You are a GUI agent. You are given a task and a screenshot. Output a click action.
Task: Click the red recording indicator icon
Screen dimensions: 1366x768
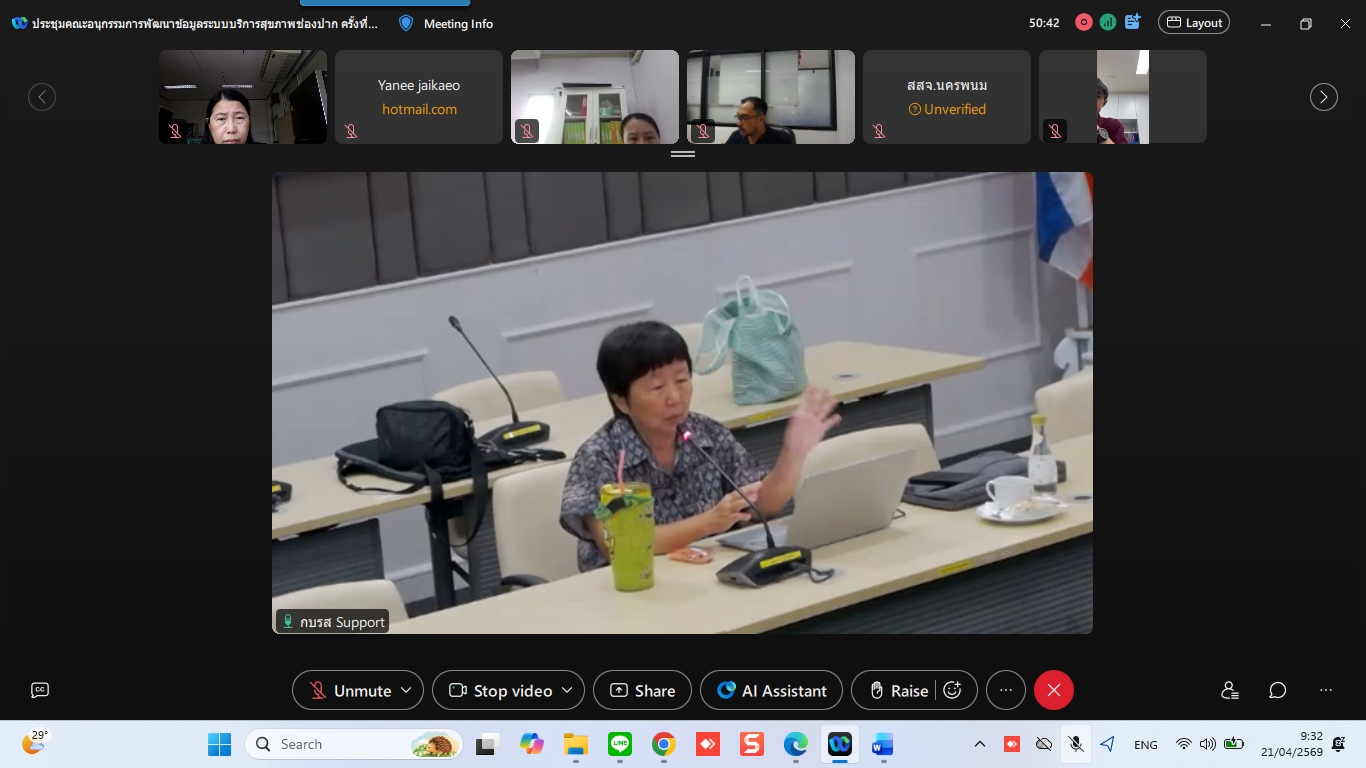(1083, 22)
